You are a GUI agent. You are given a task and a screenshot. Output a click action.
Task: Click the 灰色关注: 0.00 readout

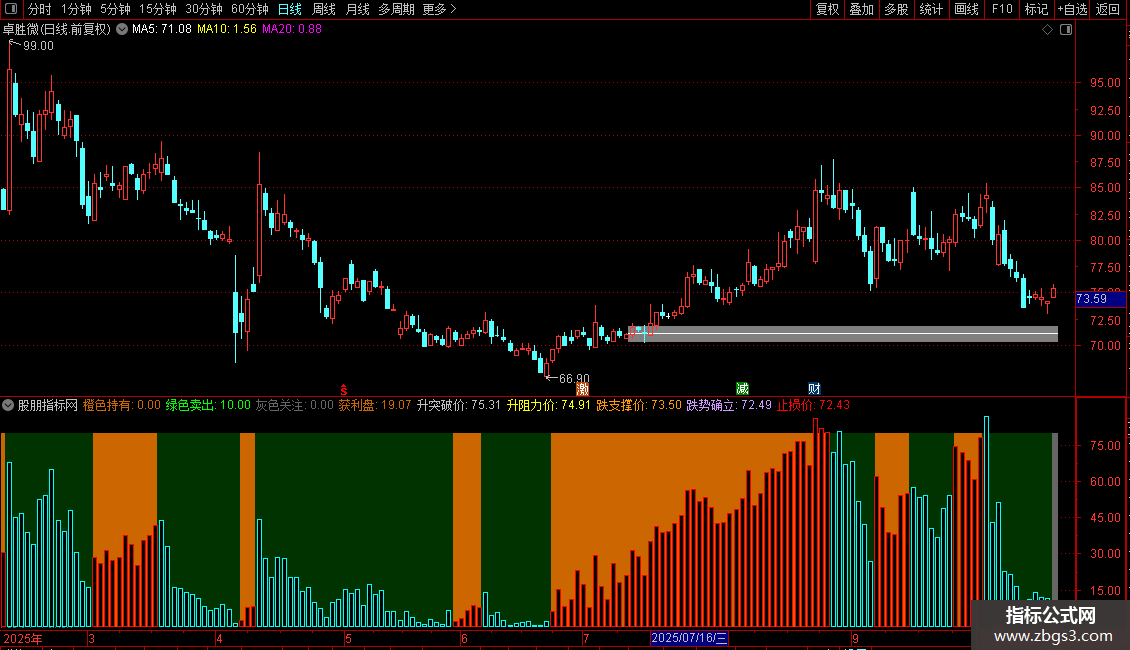point(295,405)
